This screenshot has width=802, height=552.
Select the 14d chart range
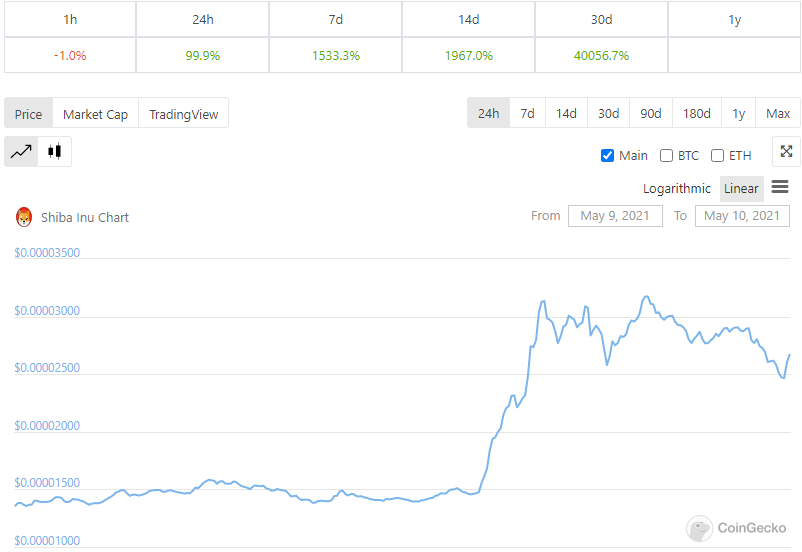point(566,113)
